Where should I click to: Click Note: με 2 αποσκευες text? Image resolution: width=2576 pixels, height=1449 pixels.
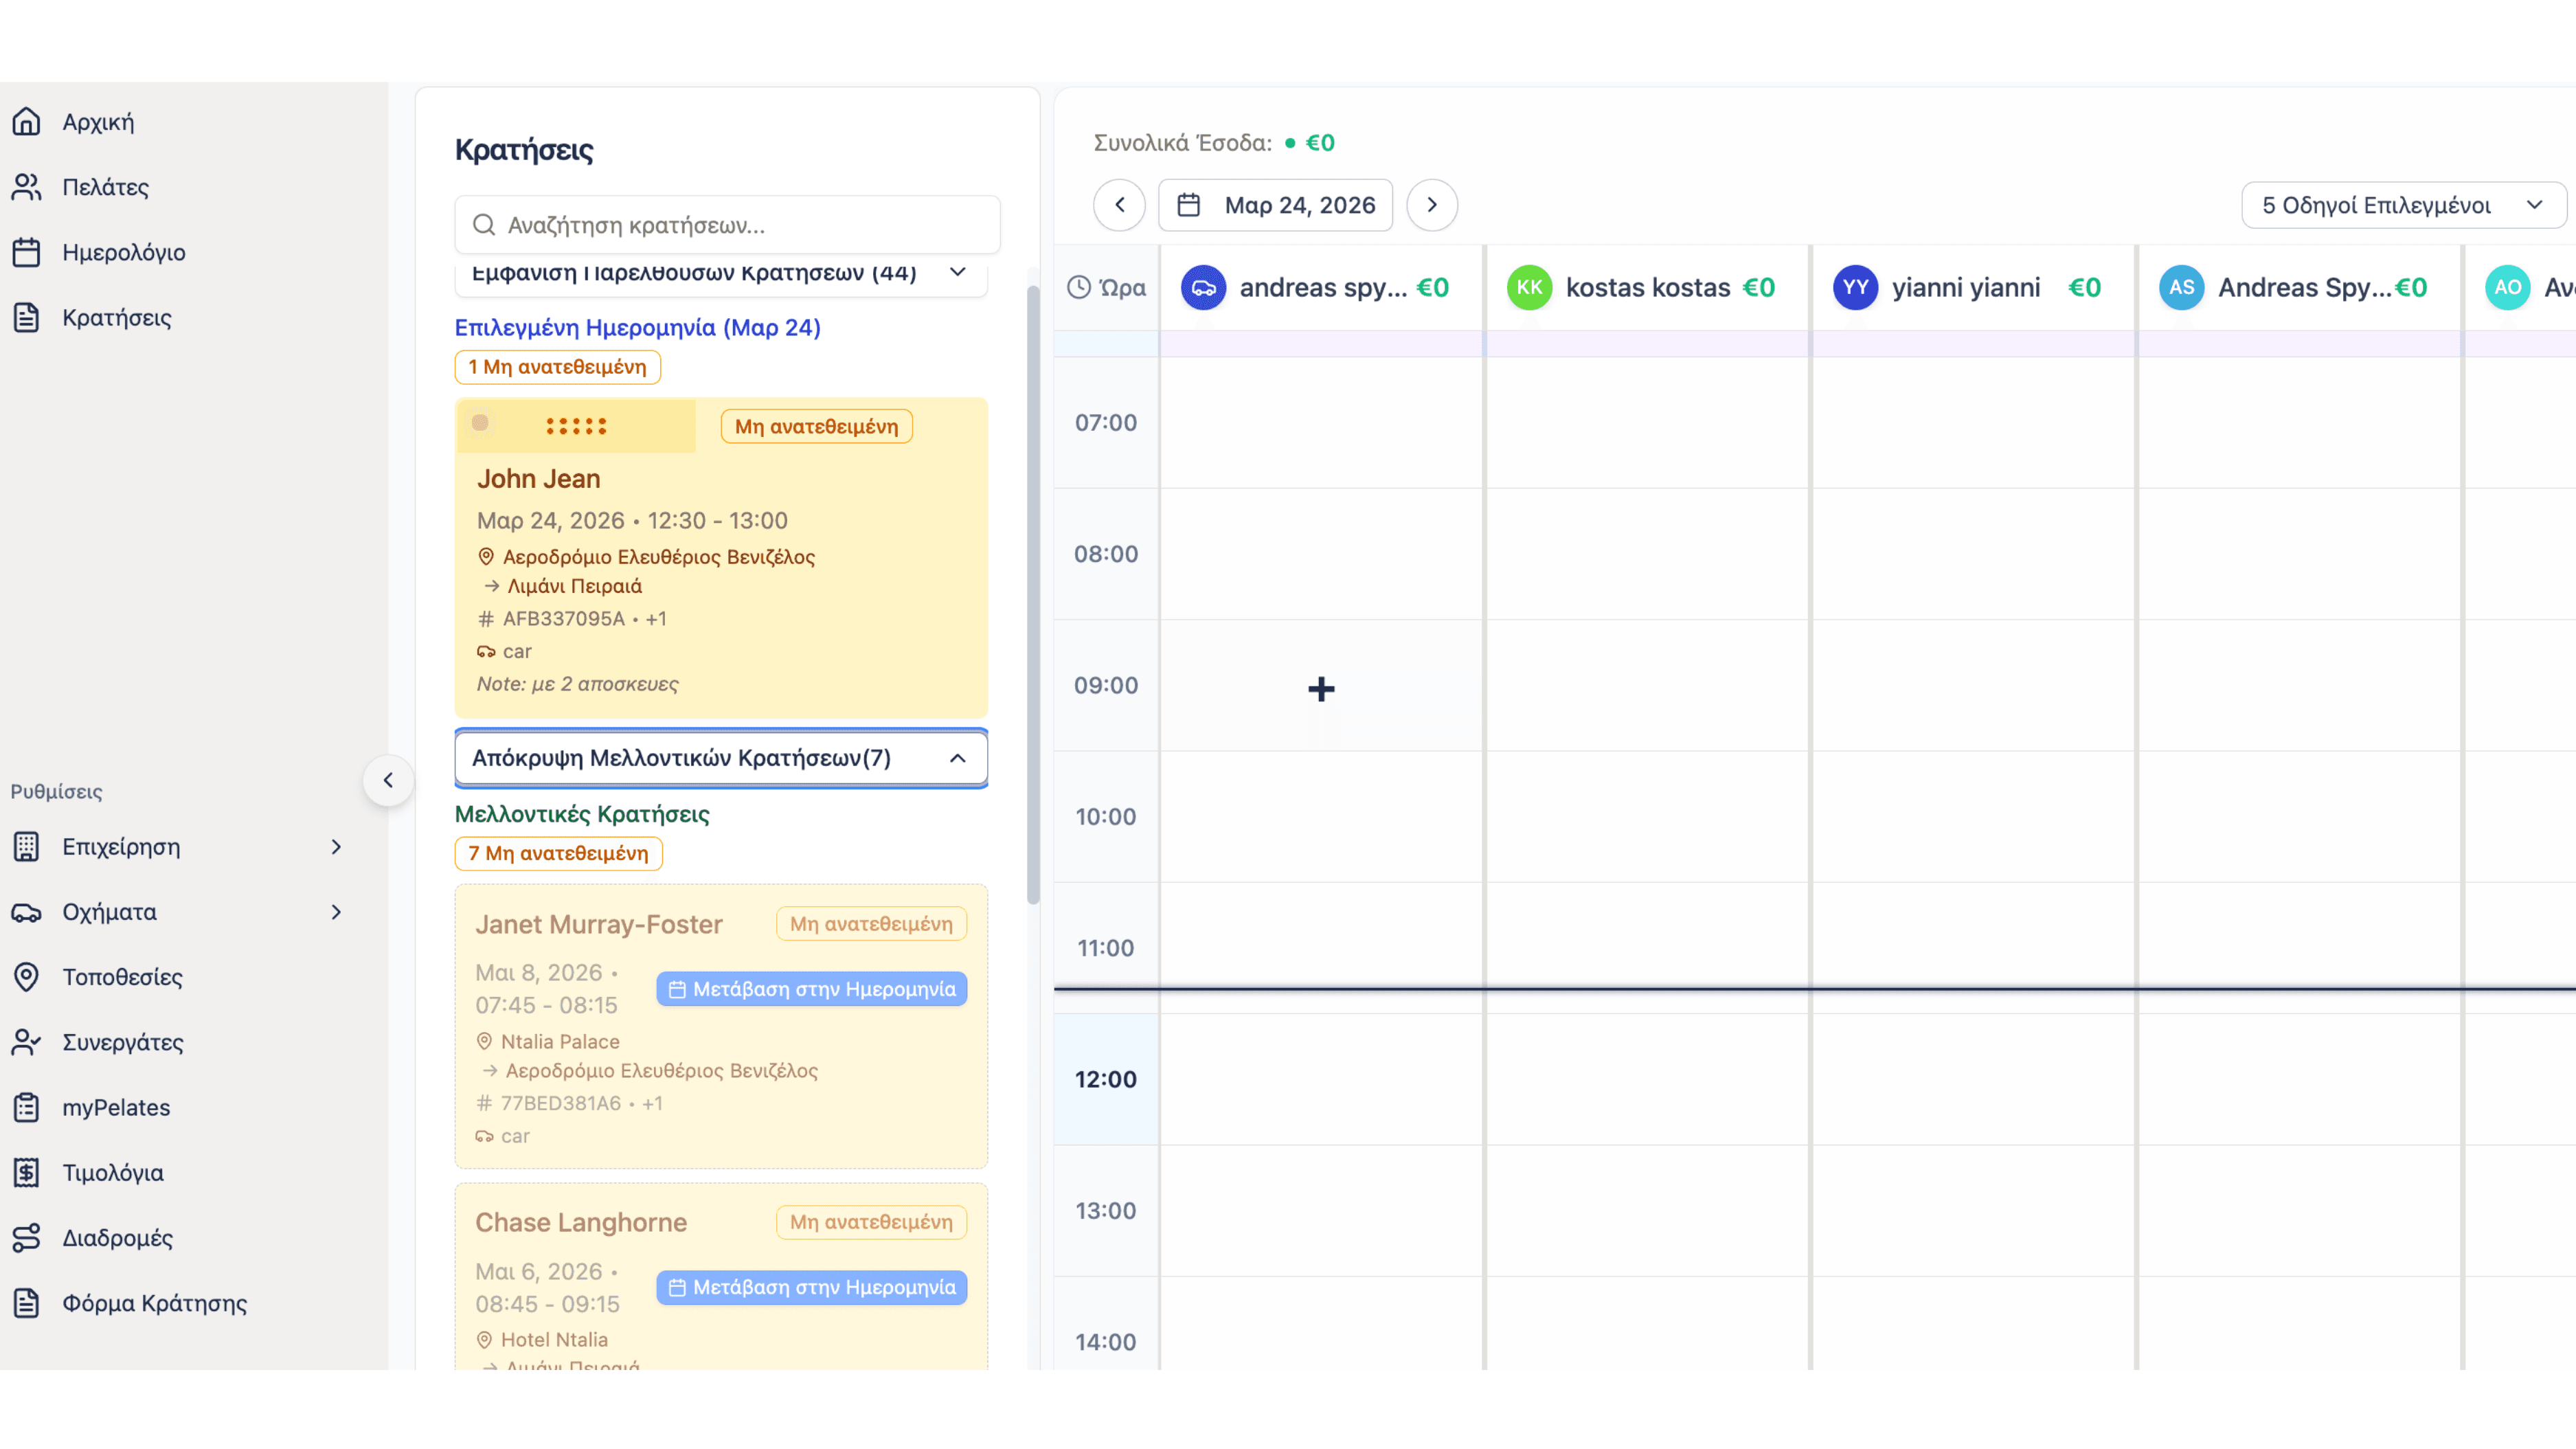click(578, 685)
